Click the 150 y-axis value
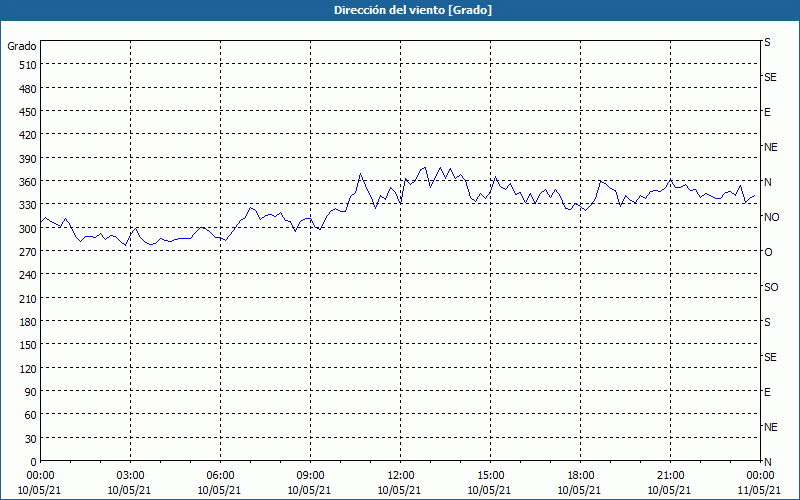800x500 pixels. click(x=29, y=345)
